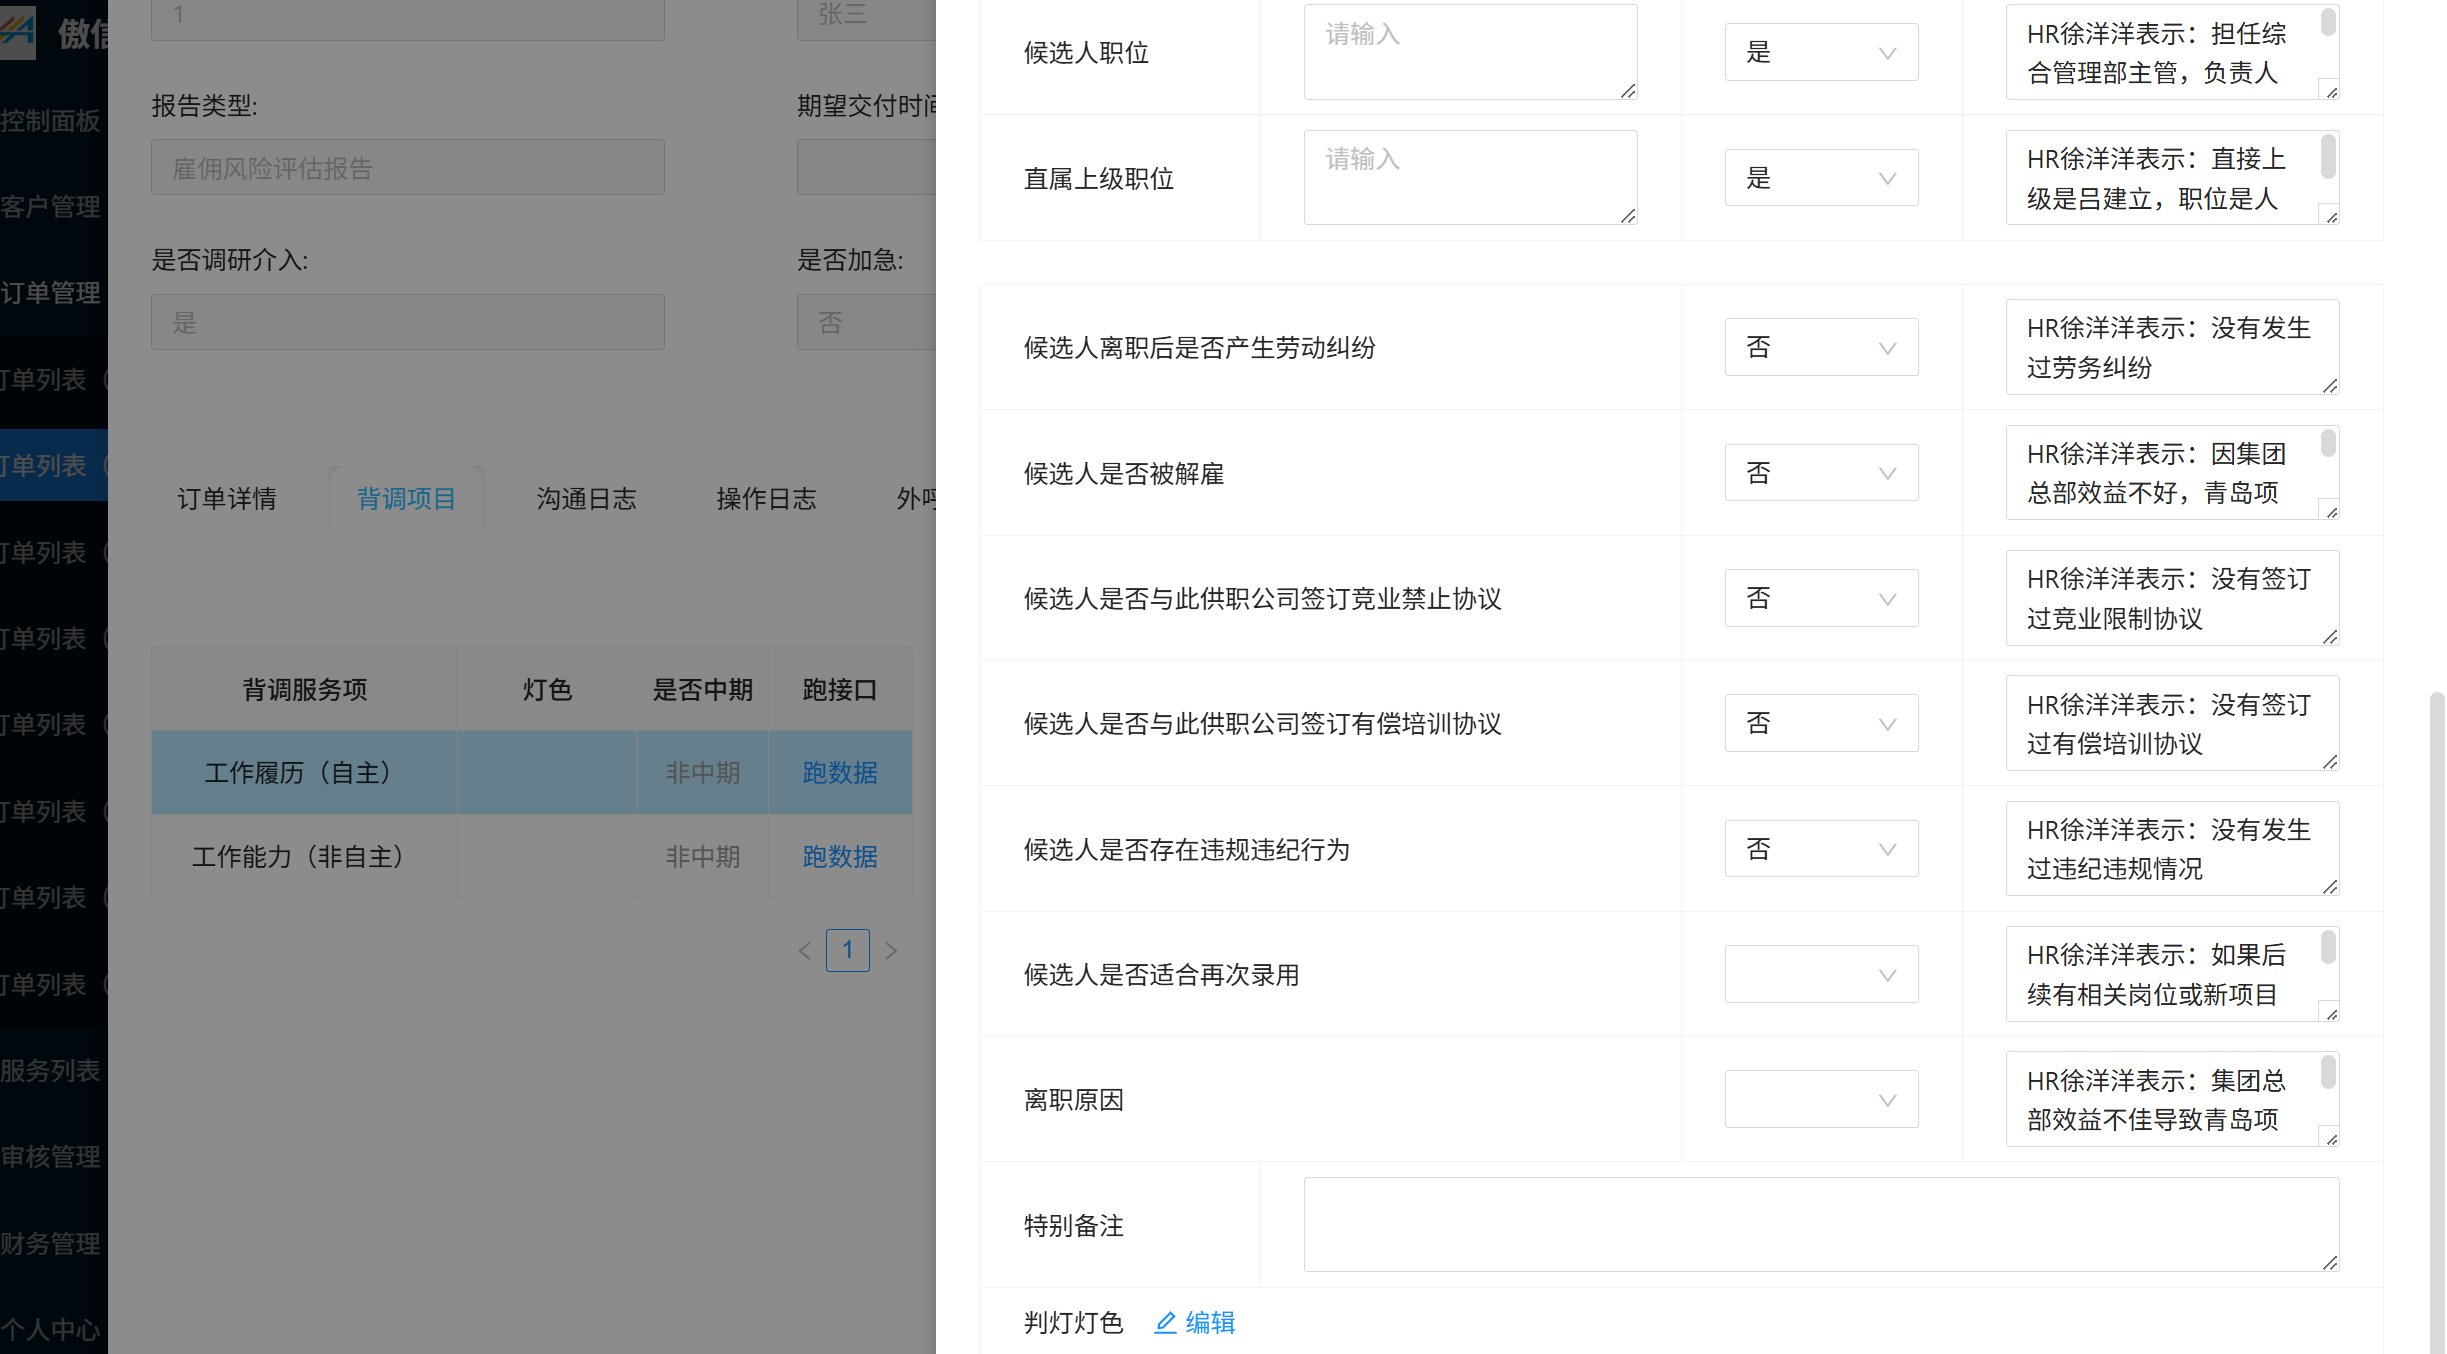Viewport: 2447px width, 1354px height.
Task: Click the 灯色 column header
Action: click(547, 689)
